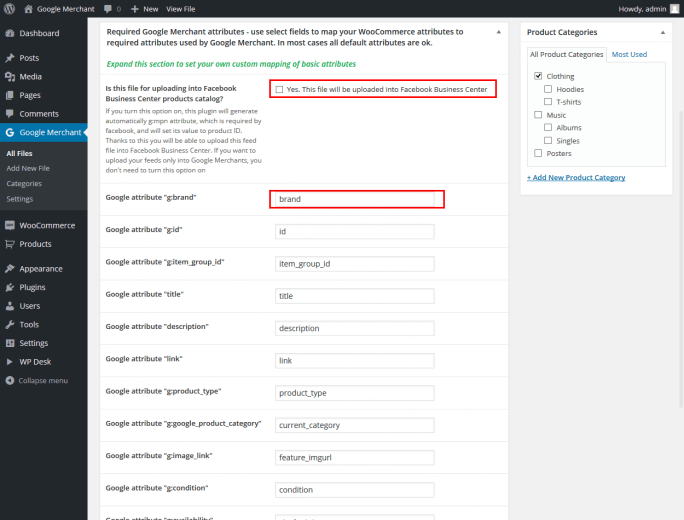Screen dimensions: 684x520
Task: Switch to Most Used tab
Action: click(x=629, y=55)
